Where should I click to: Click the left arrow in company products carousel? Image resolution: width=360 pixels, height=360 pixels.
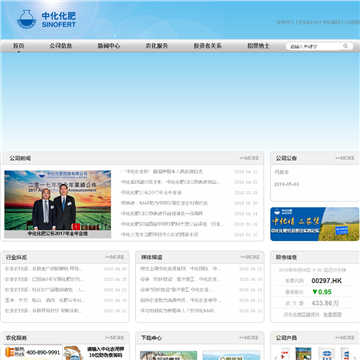click(276, 357)
